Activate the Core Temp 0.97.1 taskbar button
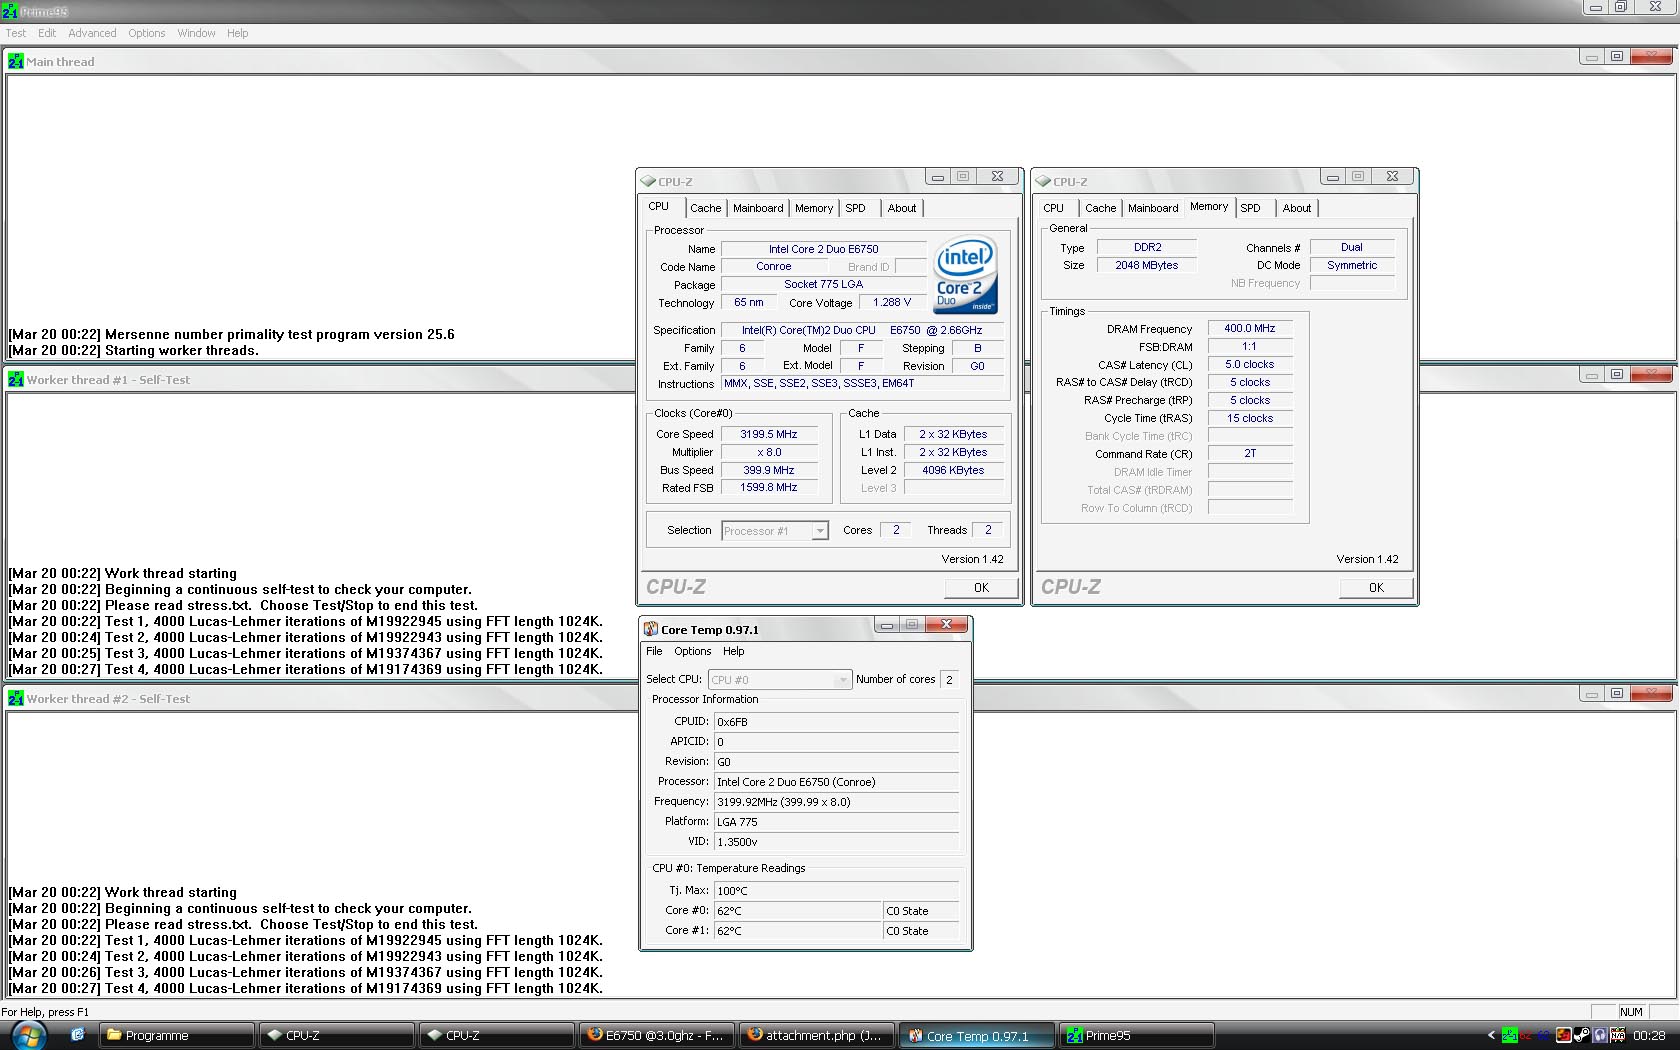The image size is (1680, 1050). point(977,1035)
